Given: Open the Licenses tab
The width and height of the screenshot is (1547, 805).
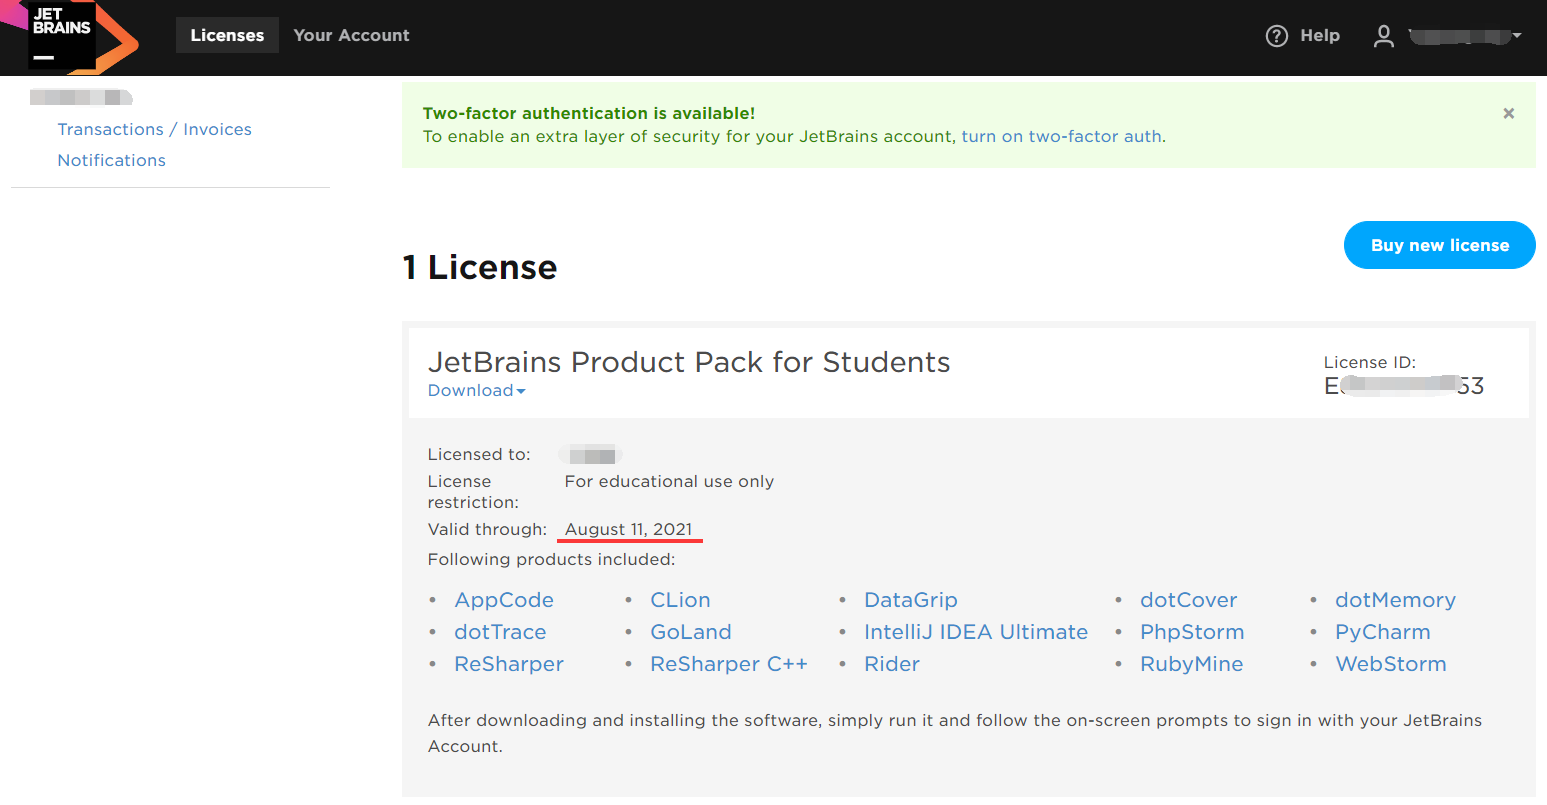Looking at the screenshot, I should [x=227, y=35].
